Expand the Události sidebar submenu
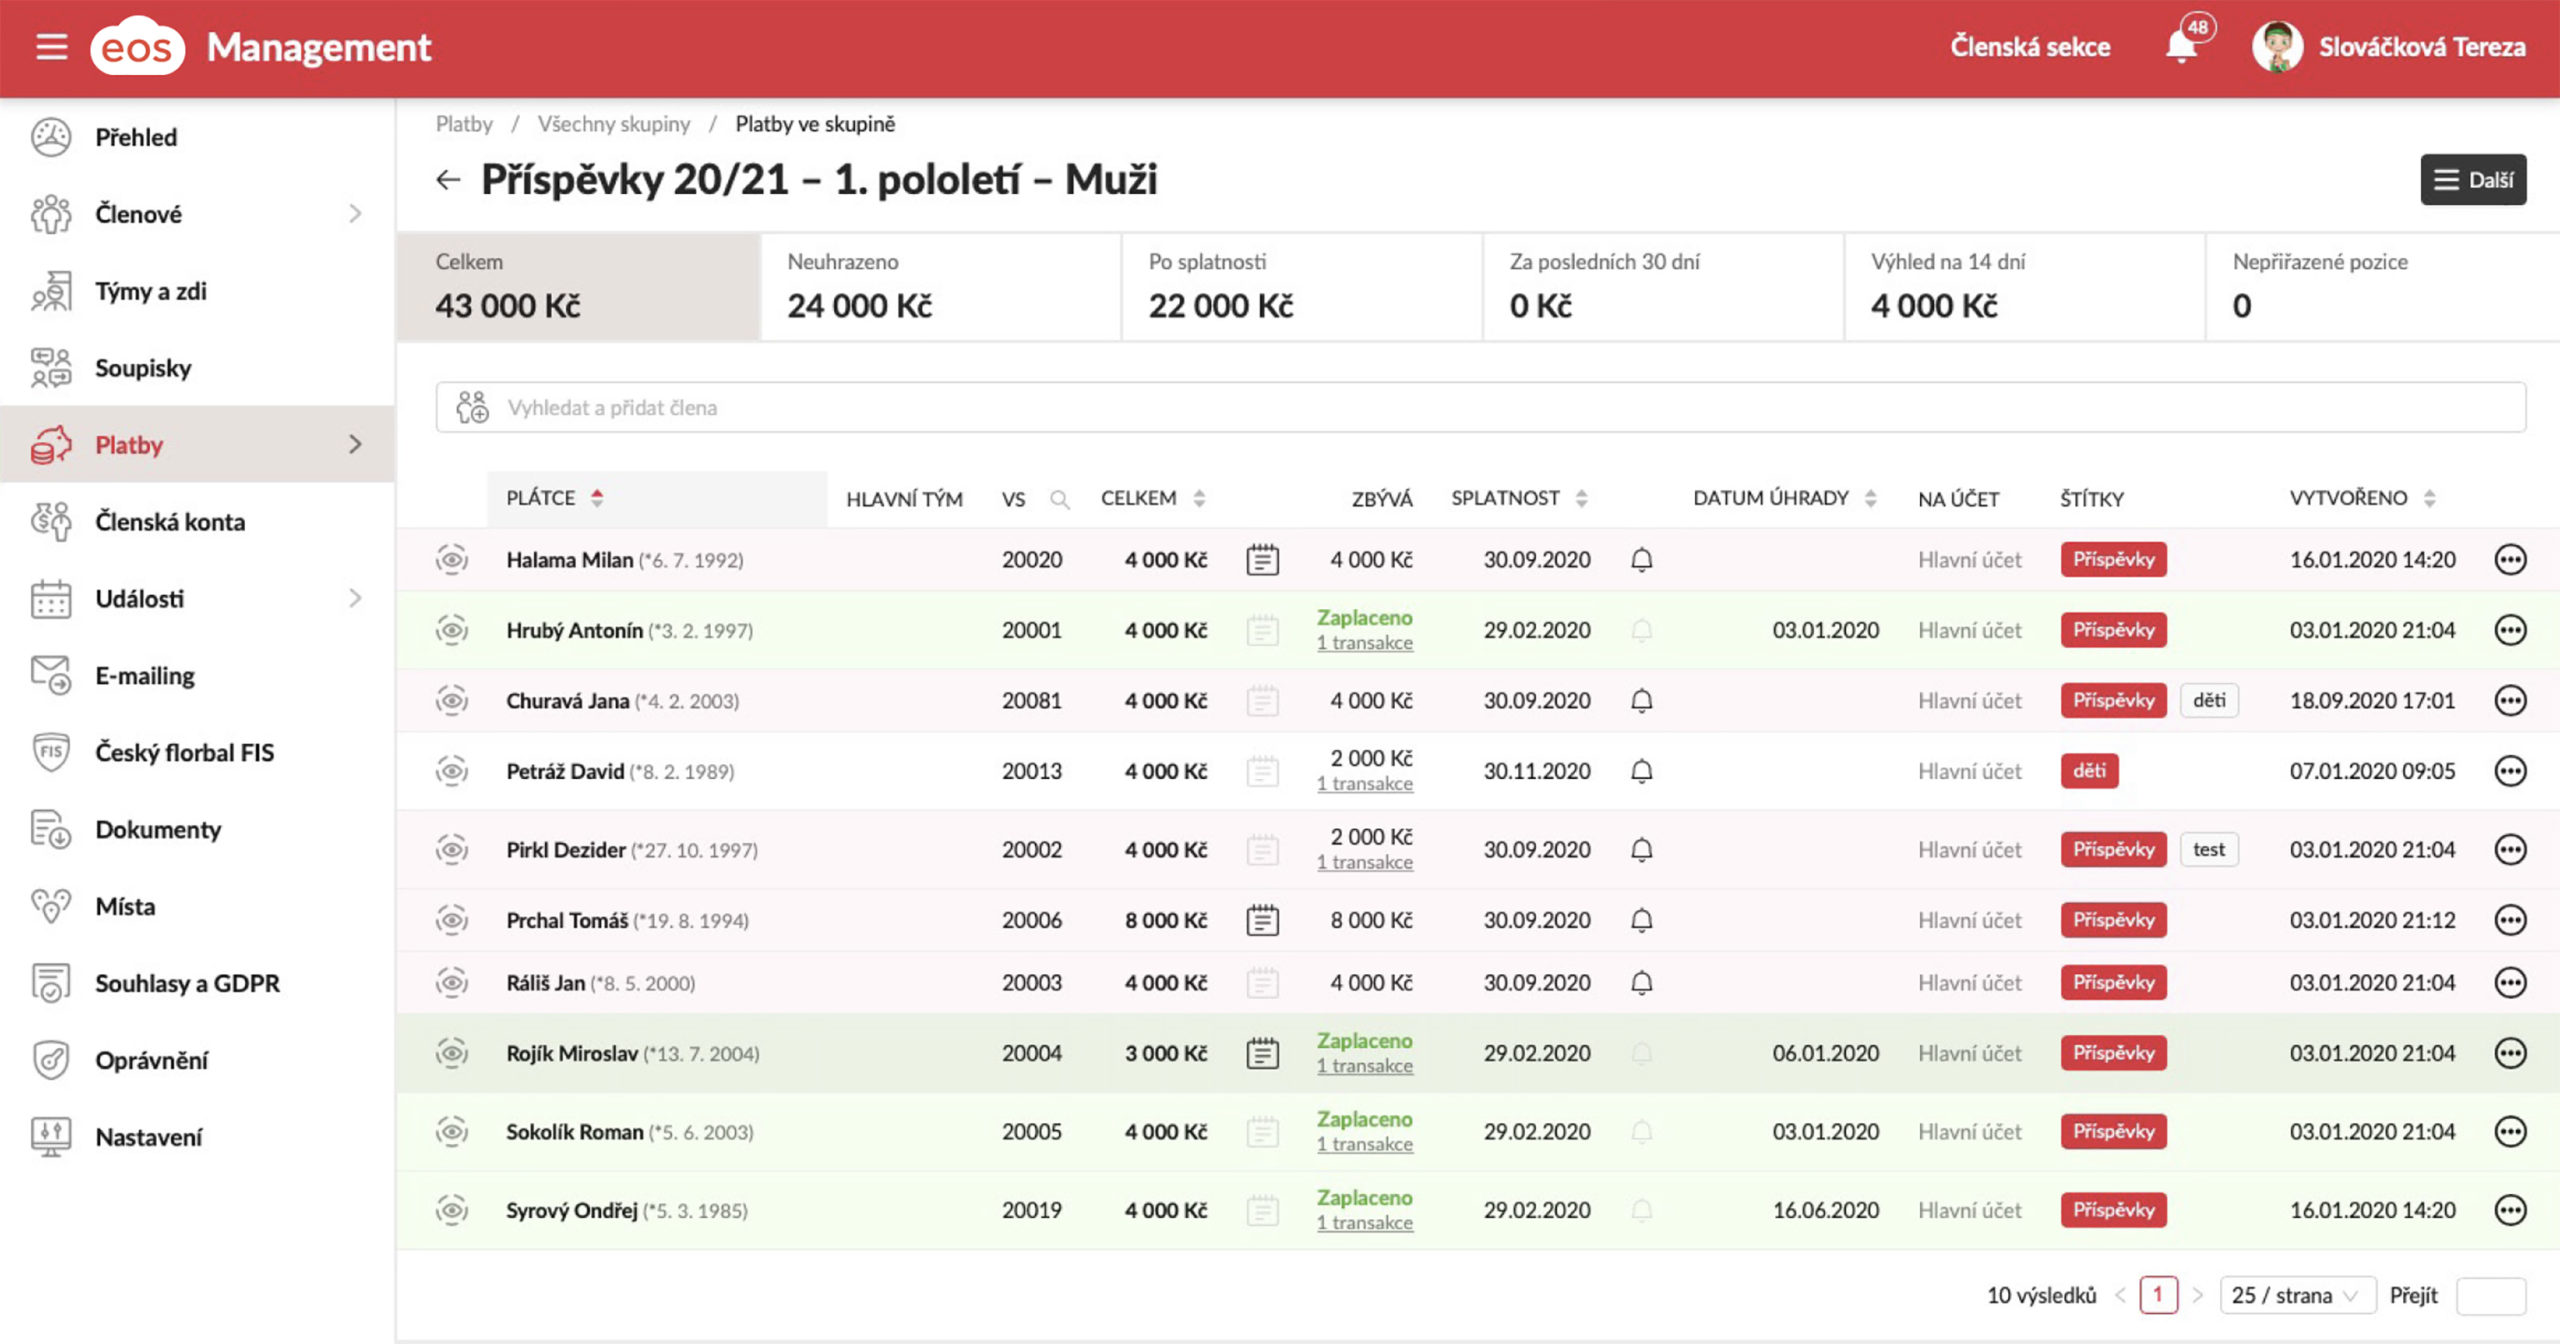This screenshot has width=2560, height=1344. pyautogui.click(x=355, y=599)
